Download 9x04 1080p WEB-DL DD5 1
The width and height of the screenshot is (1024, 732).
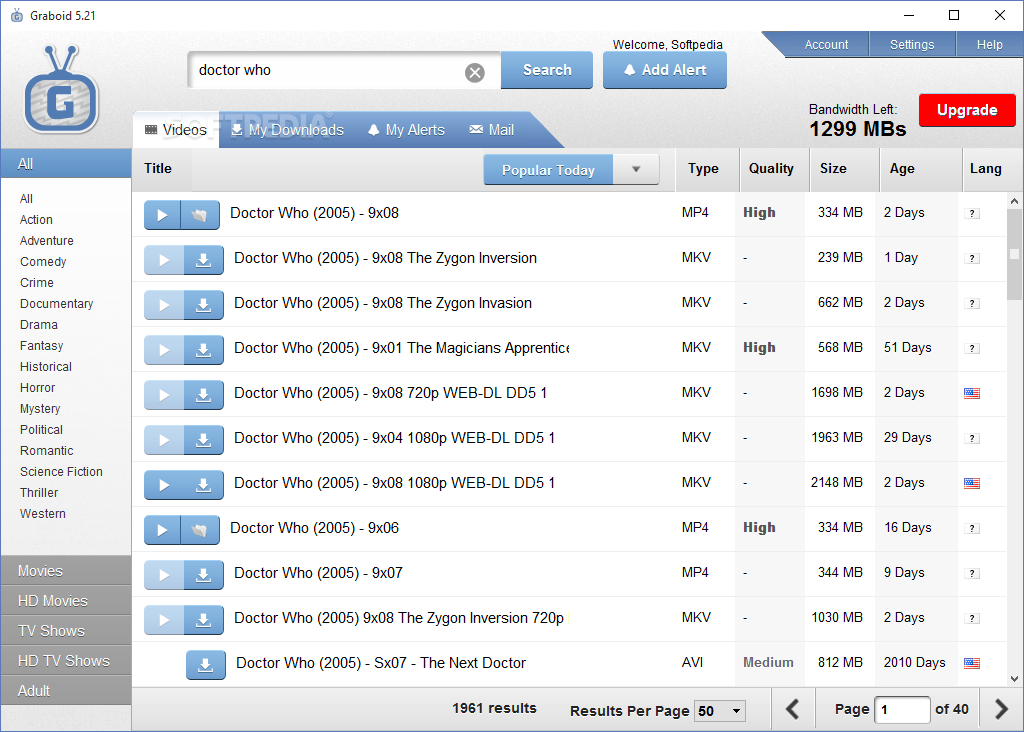point(204,440)
